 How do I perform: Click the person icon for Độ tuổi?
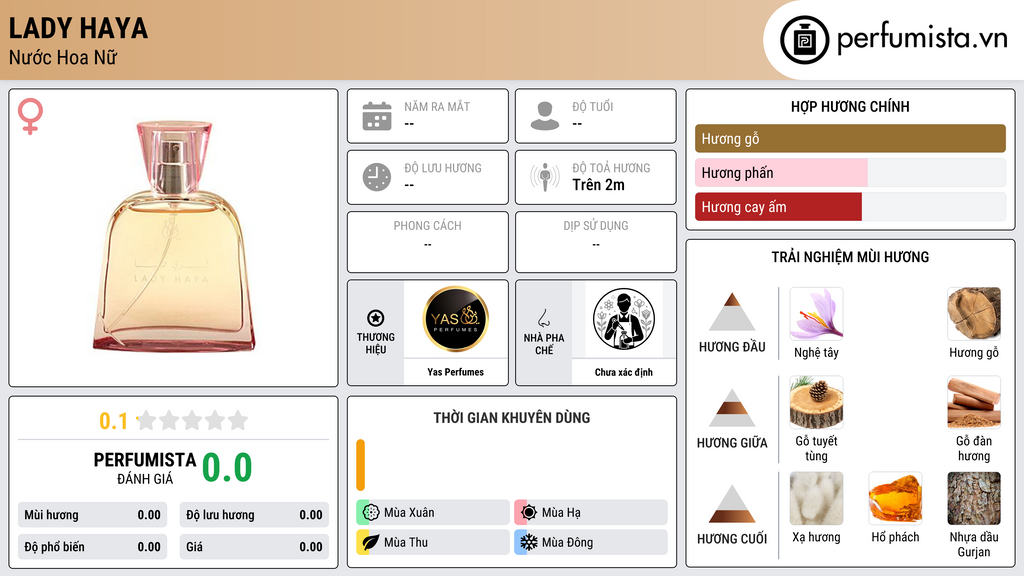tap(545, 116)
